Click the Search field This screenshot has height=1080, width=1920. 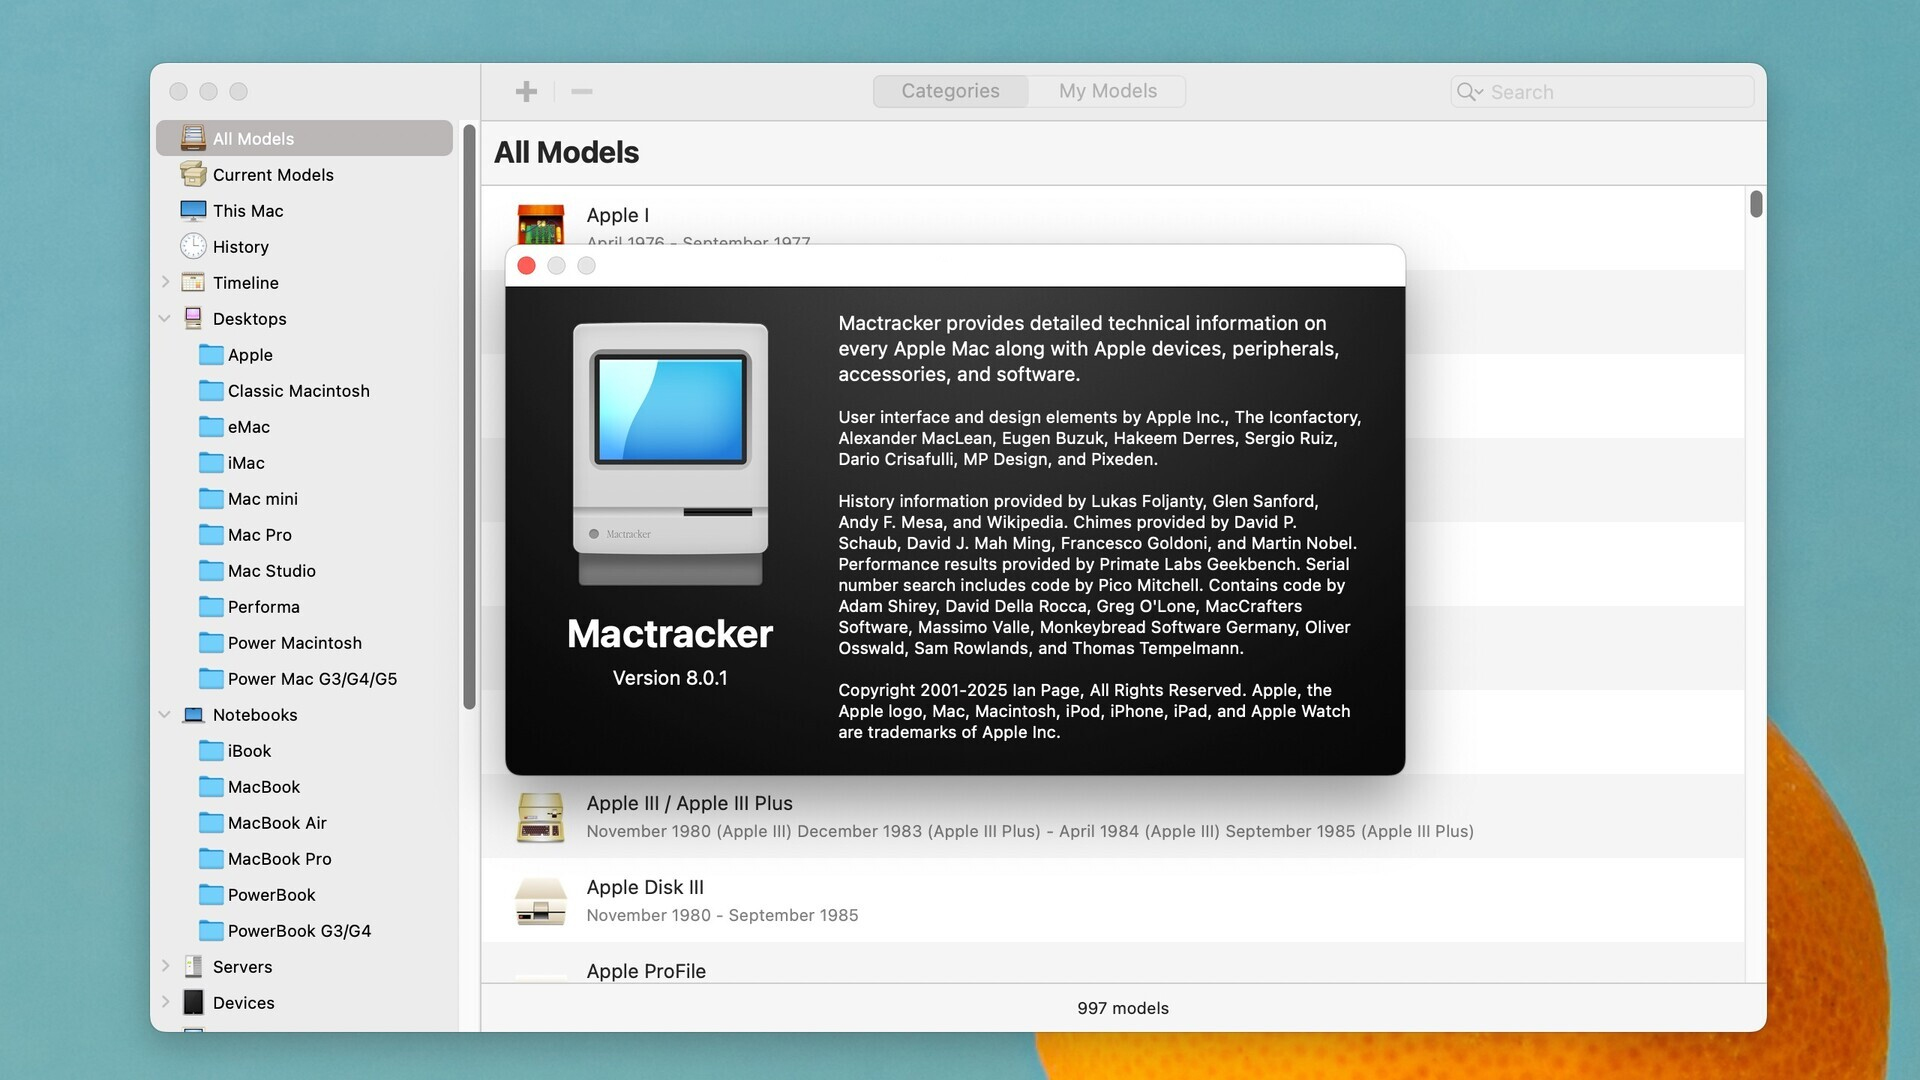[x=1602, y=91]
